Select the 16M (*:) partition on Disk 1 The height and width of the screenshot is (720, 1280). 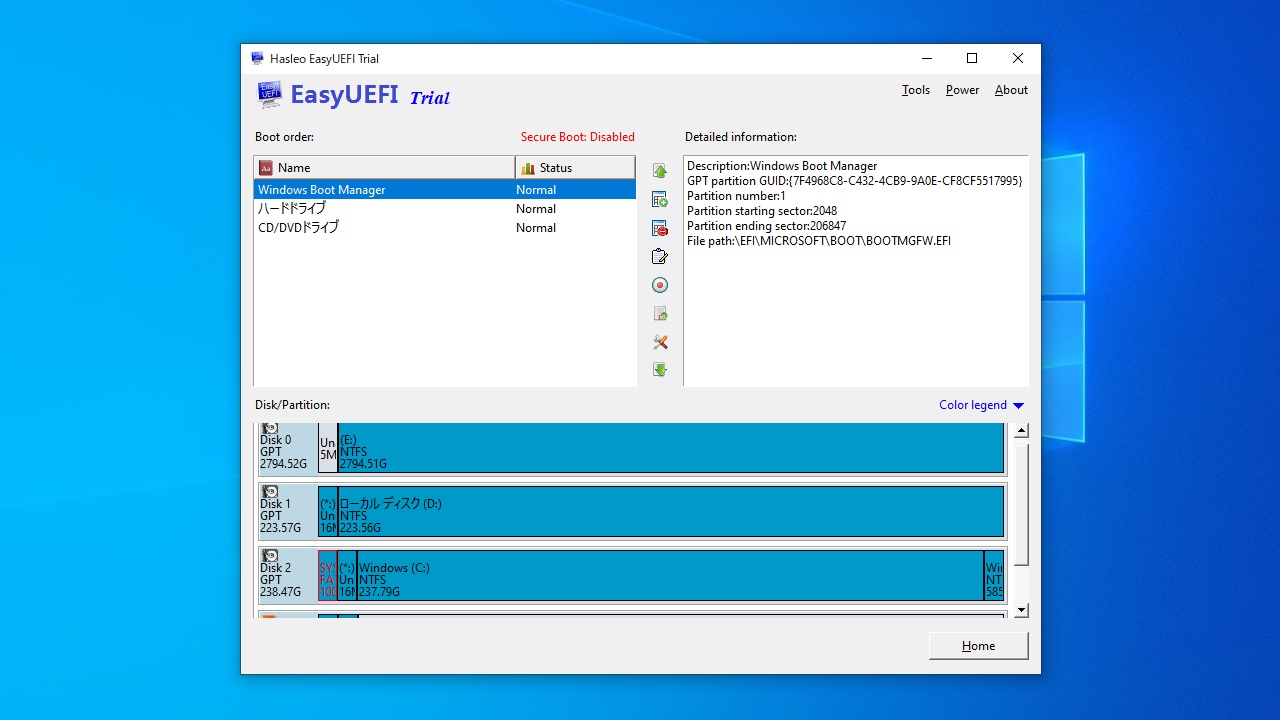coord(328,511)
